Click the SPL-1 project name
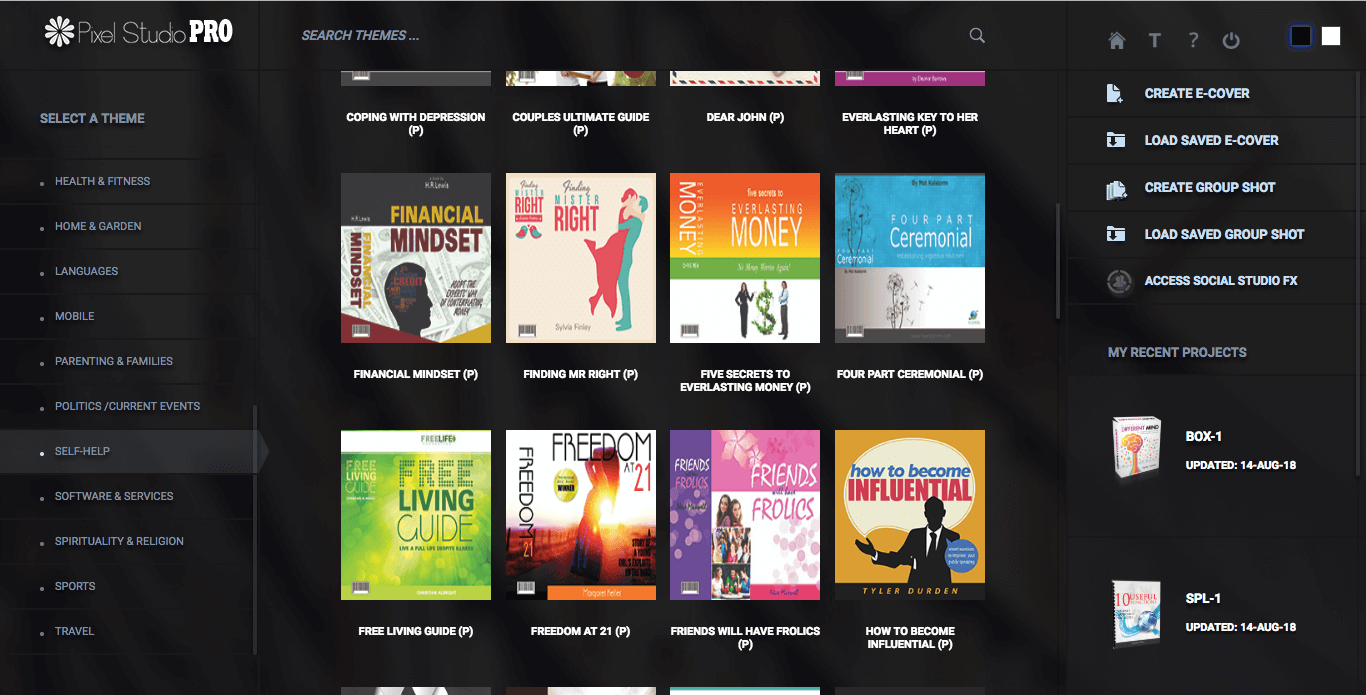The height and width of the screenshot is (695, 1366). point(1203,599)
